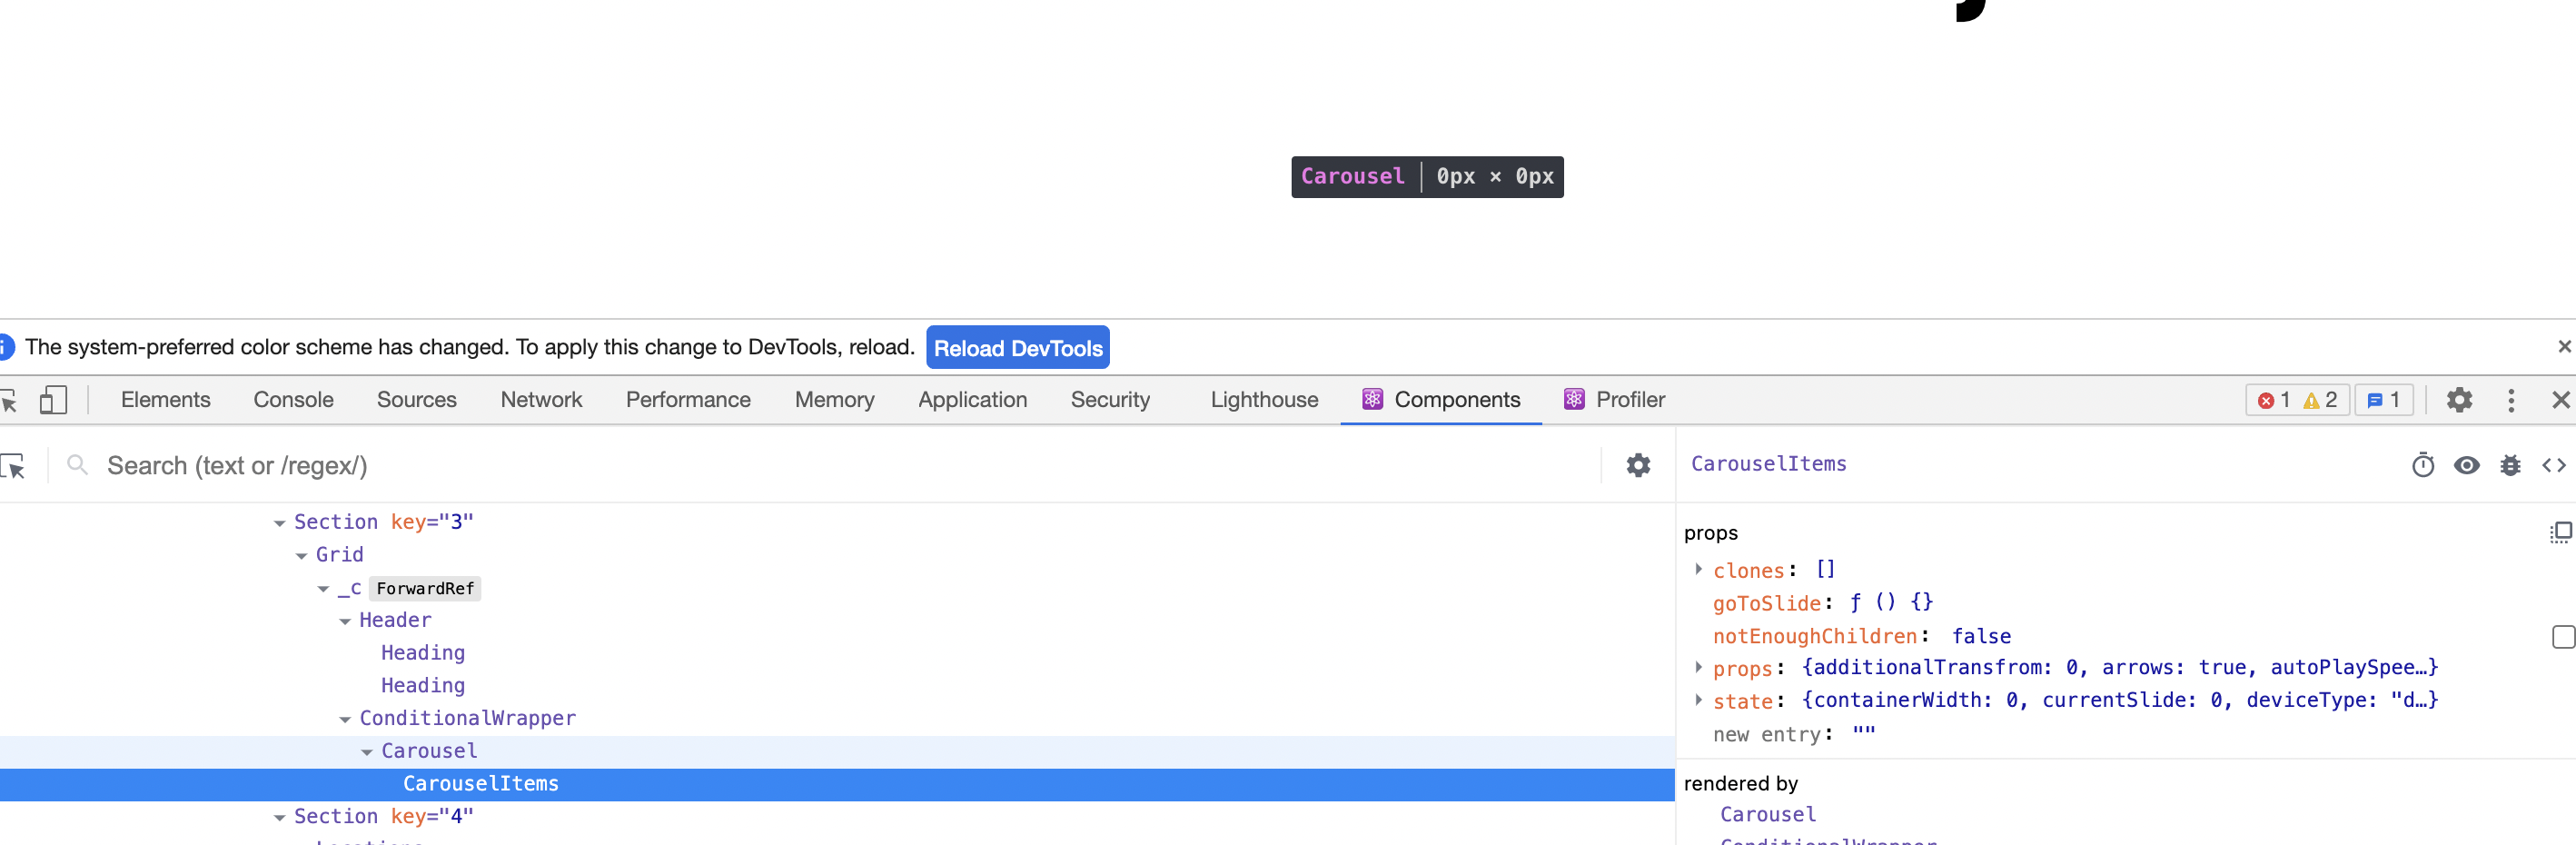Toggle the device toolbar icon

point(54,399)
